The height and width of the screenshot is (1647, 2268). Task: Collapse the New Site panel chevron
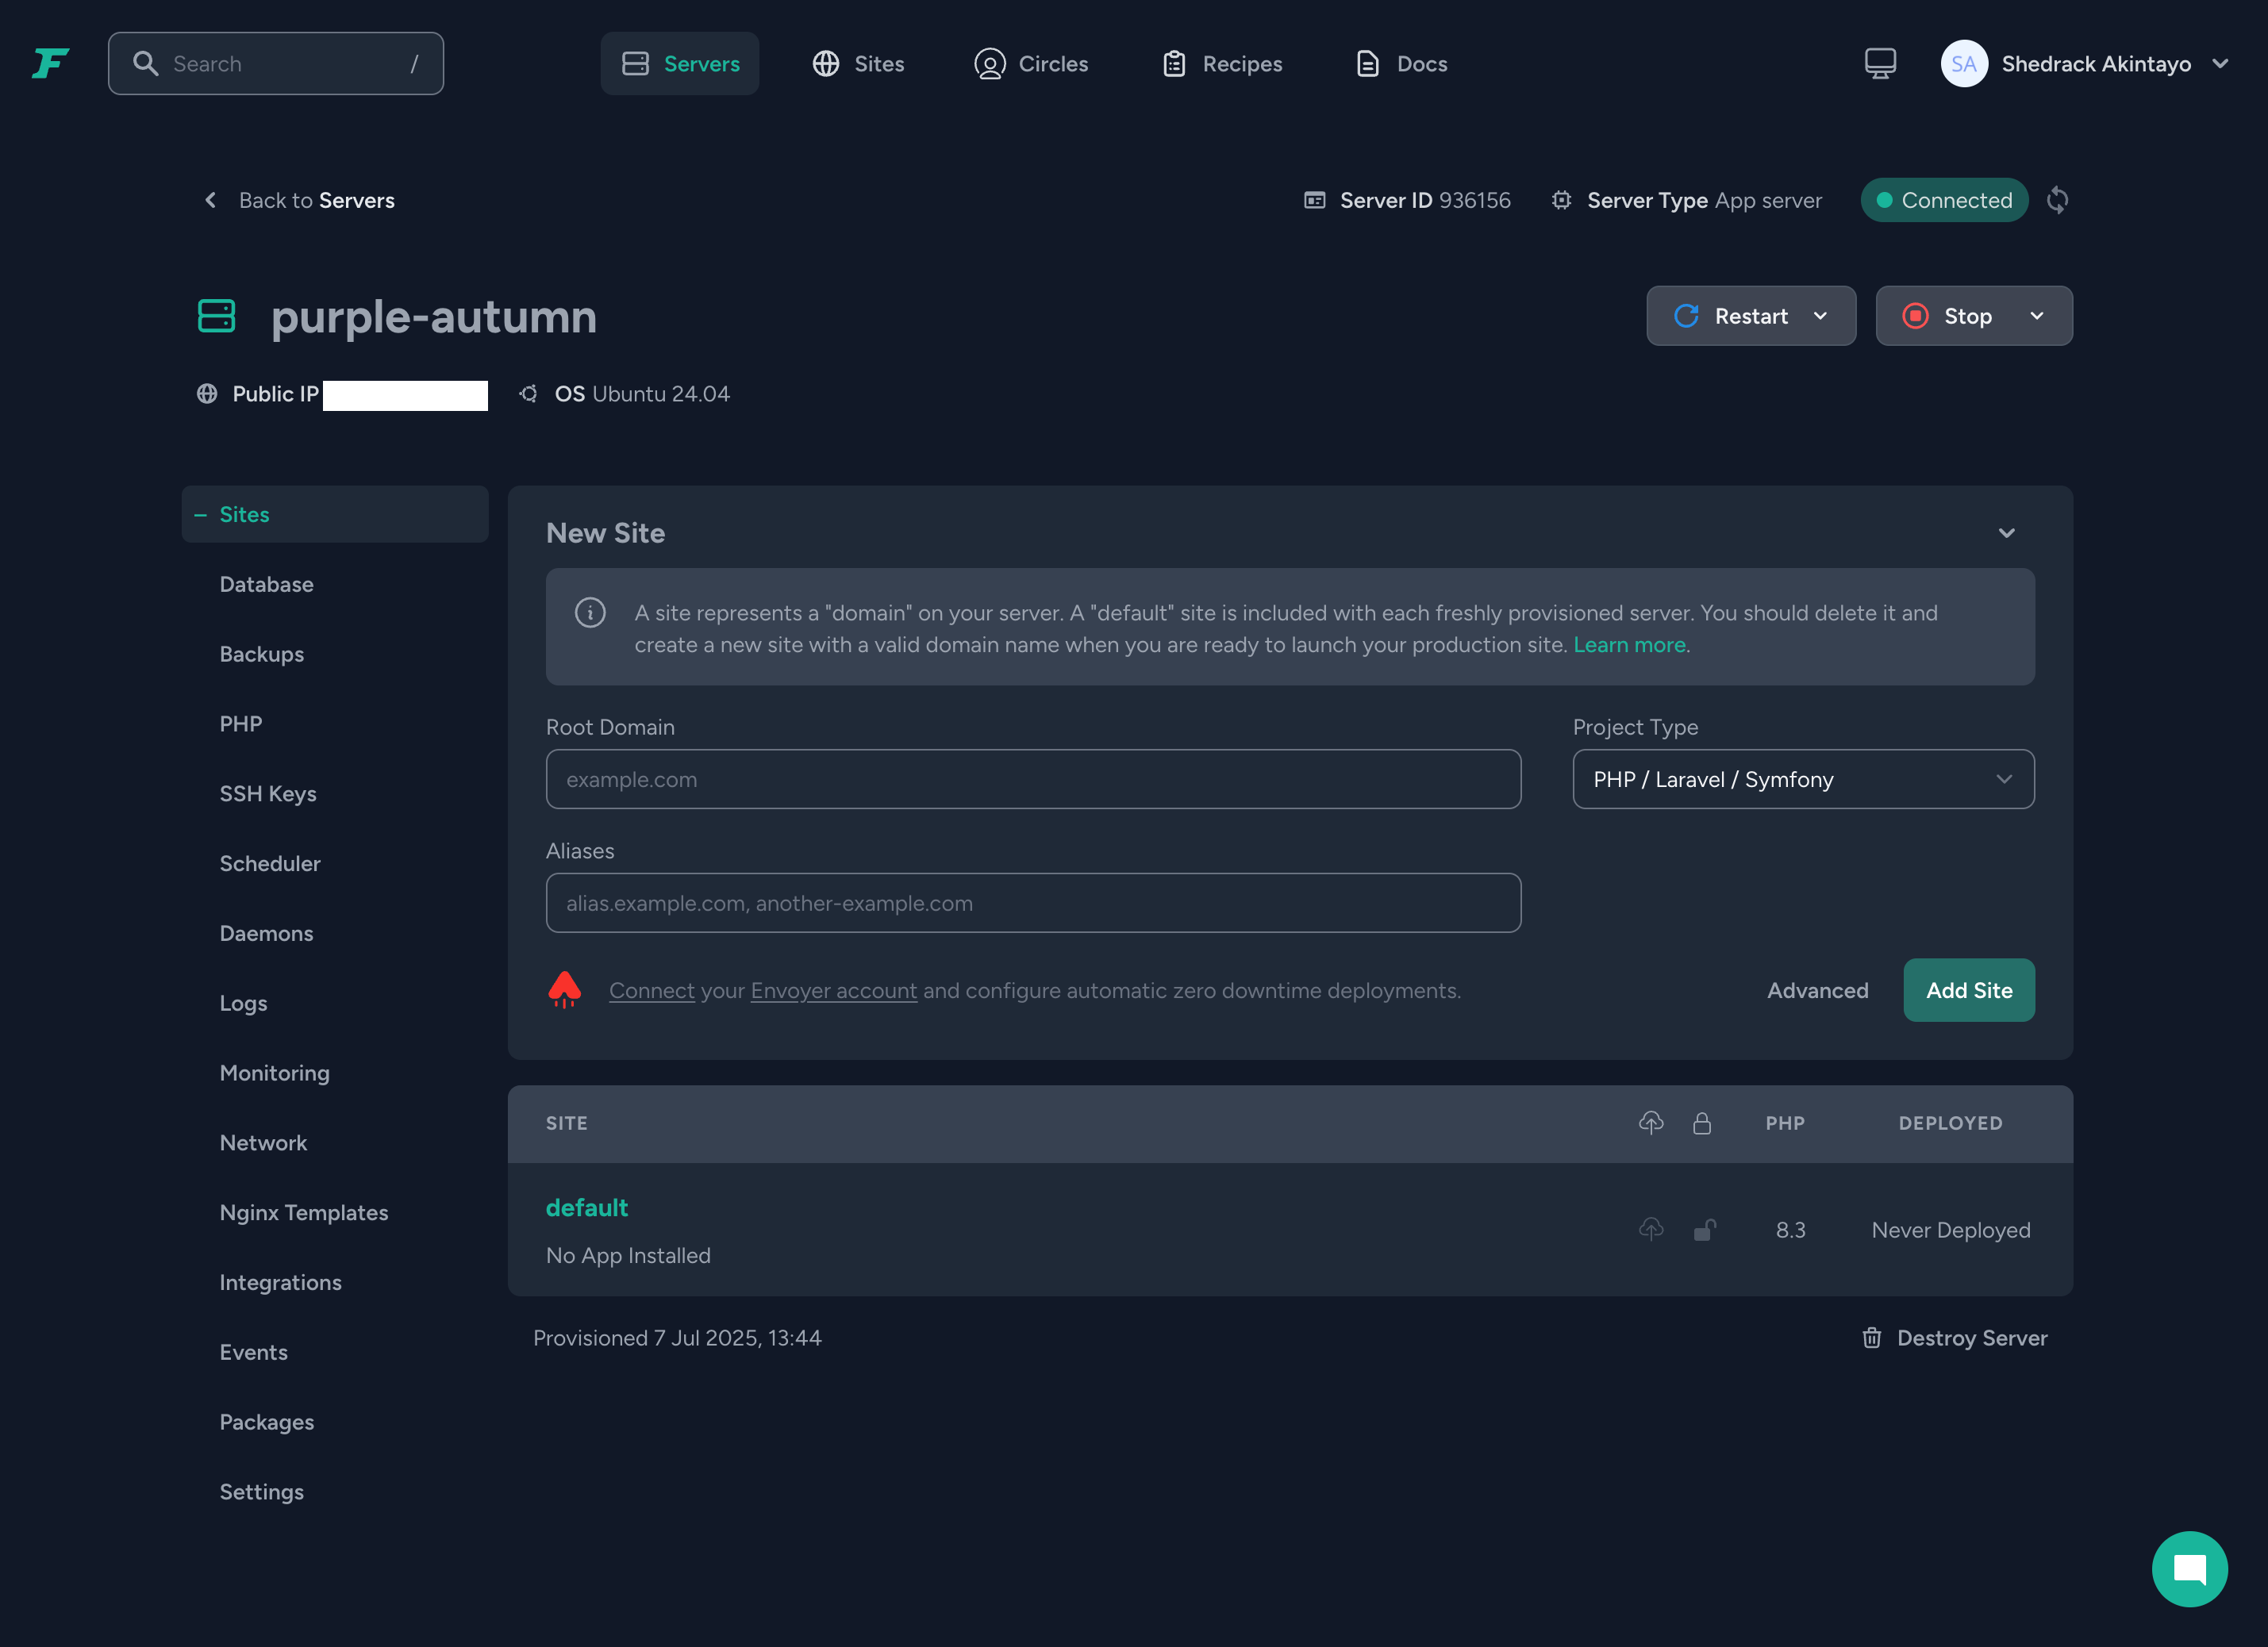(x=2007, y=533)
